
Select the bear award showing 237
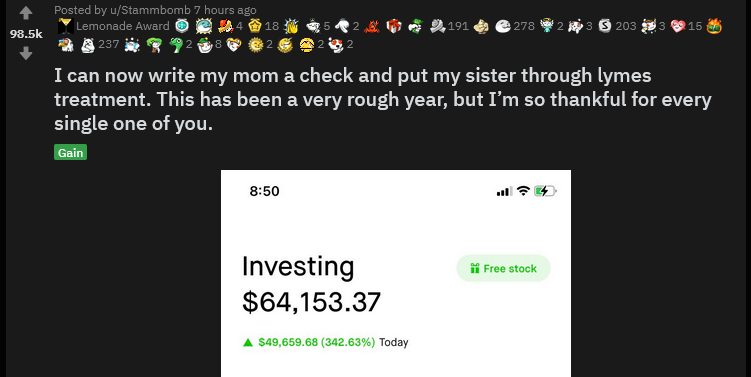(87, 45)
